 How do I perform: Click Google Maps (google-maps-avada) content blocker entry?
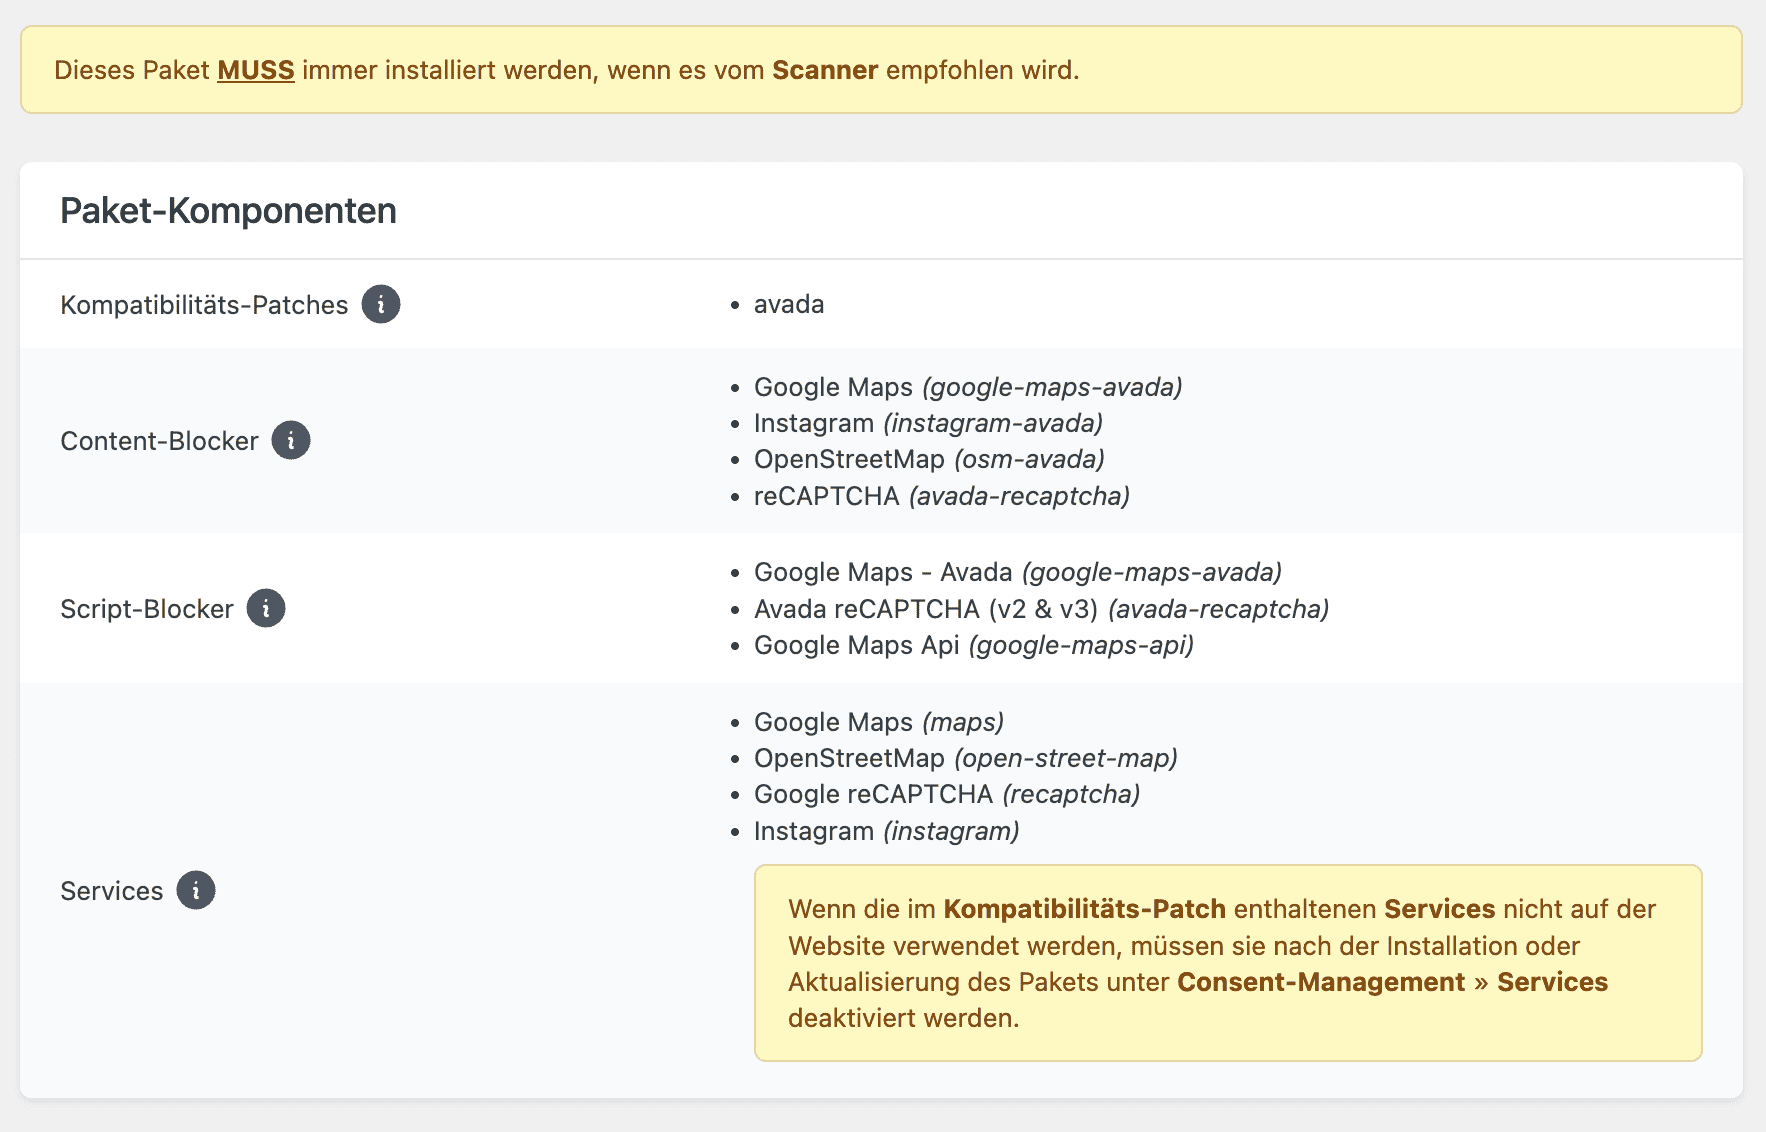click(x=968, y=387)
